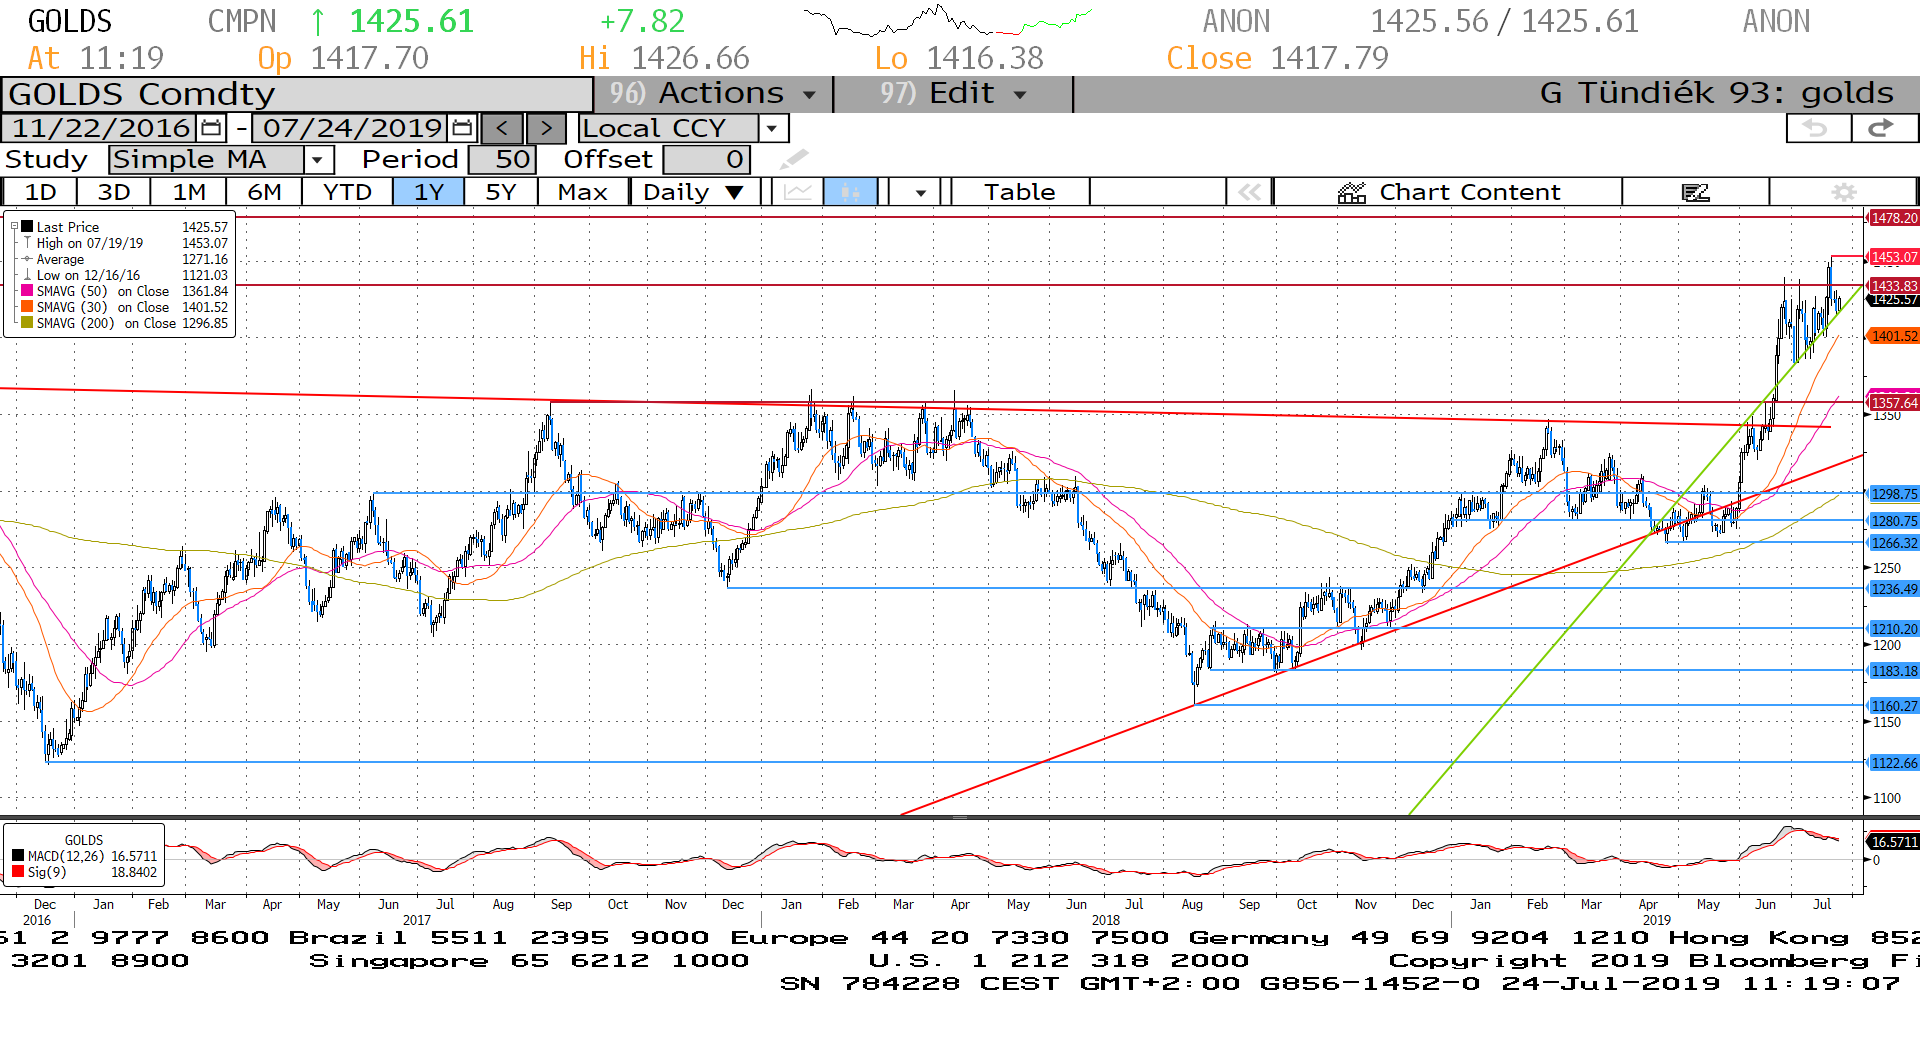Viewport: 1920px width, 1039px height.
Task: Shift date range backward with left arrow
Action: [x=502, y=128]
